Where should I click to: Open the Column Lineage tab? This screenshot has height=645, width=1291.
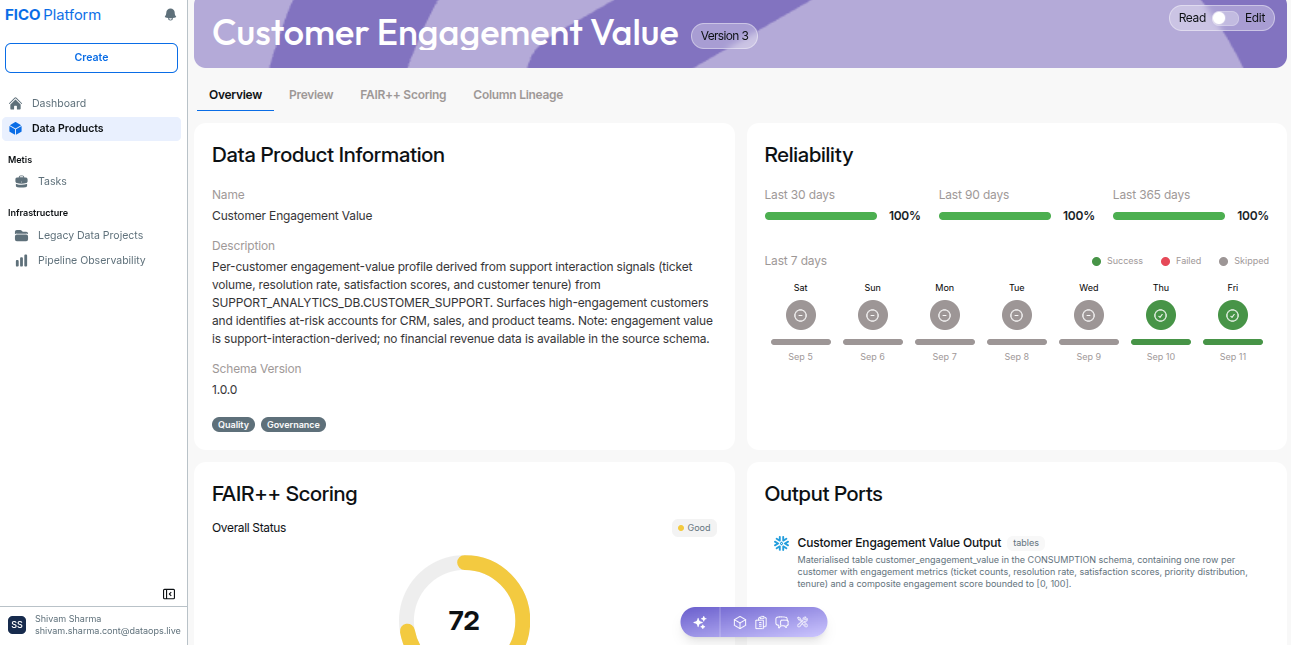(518, 95)
